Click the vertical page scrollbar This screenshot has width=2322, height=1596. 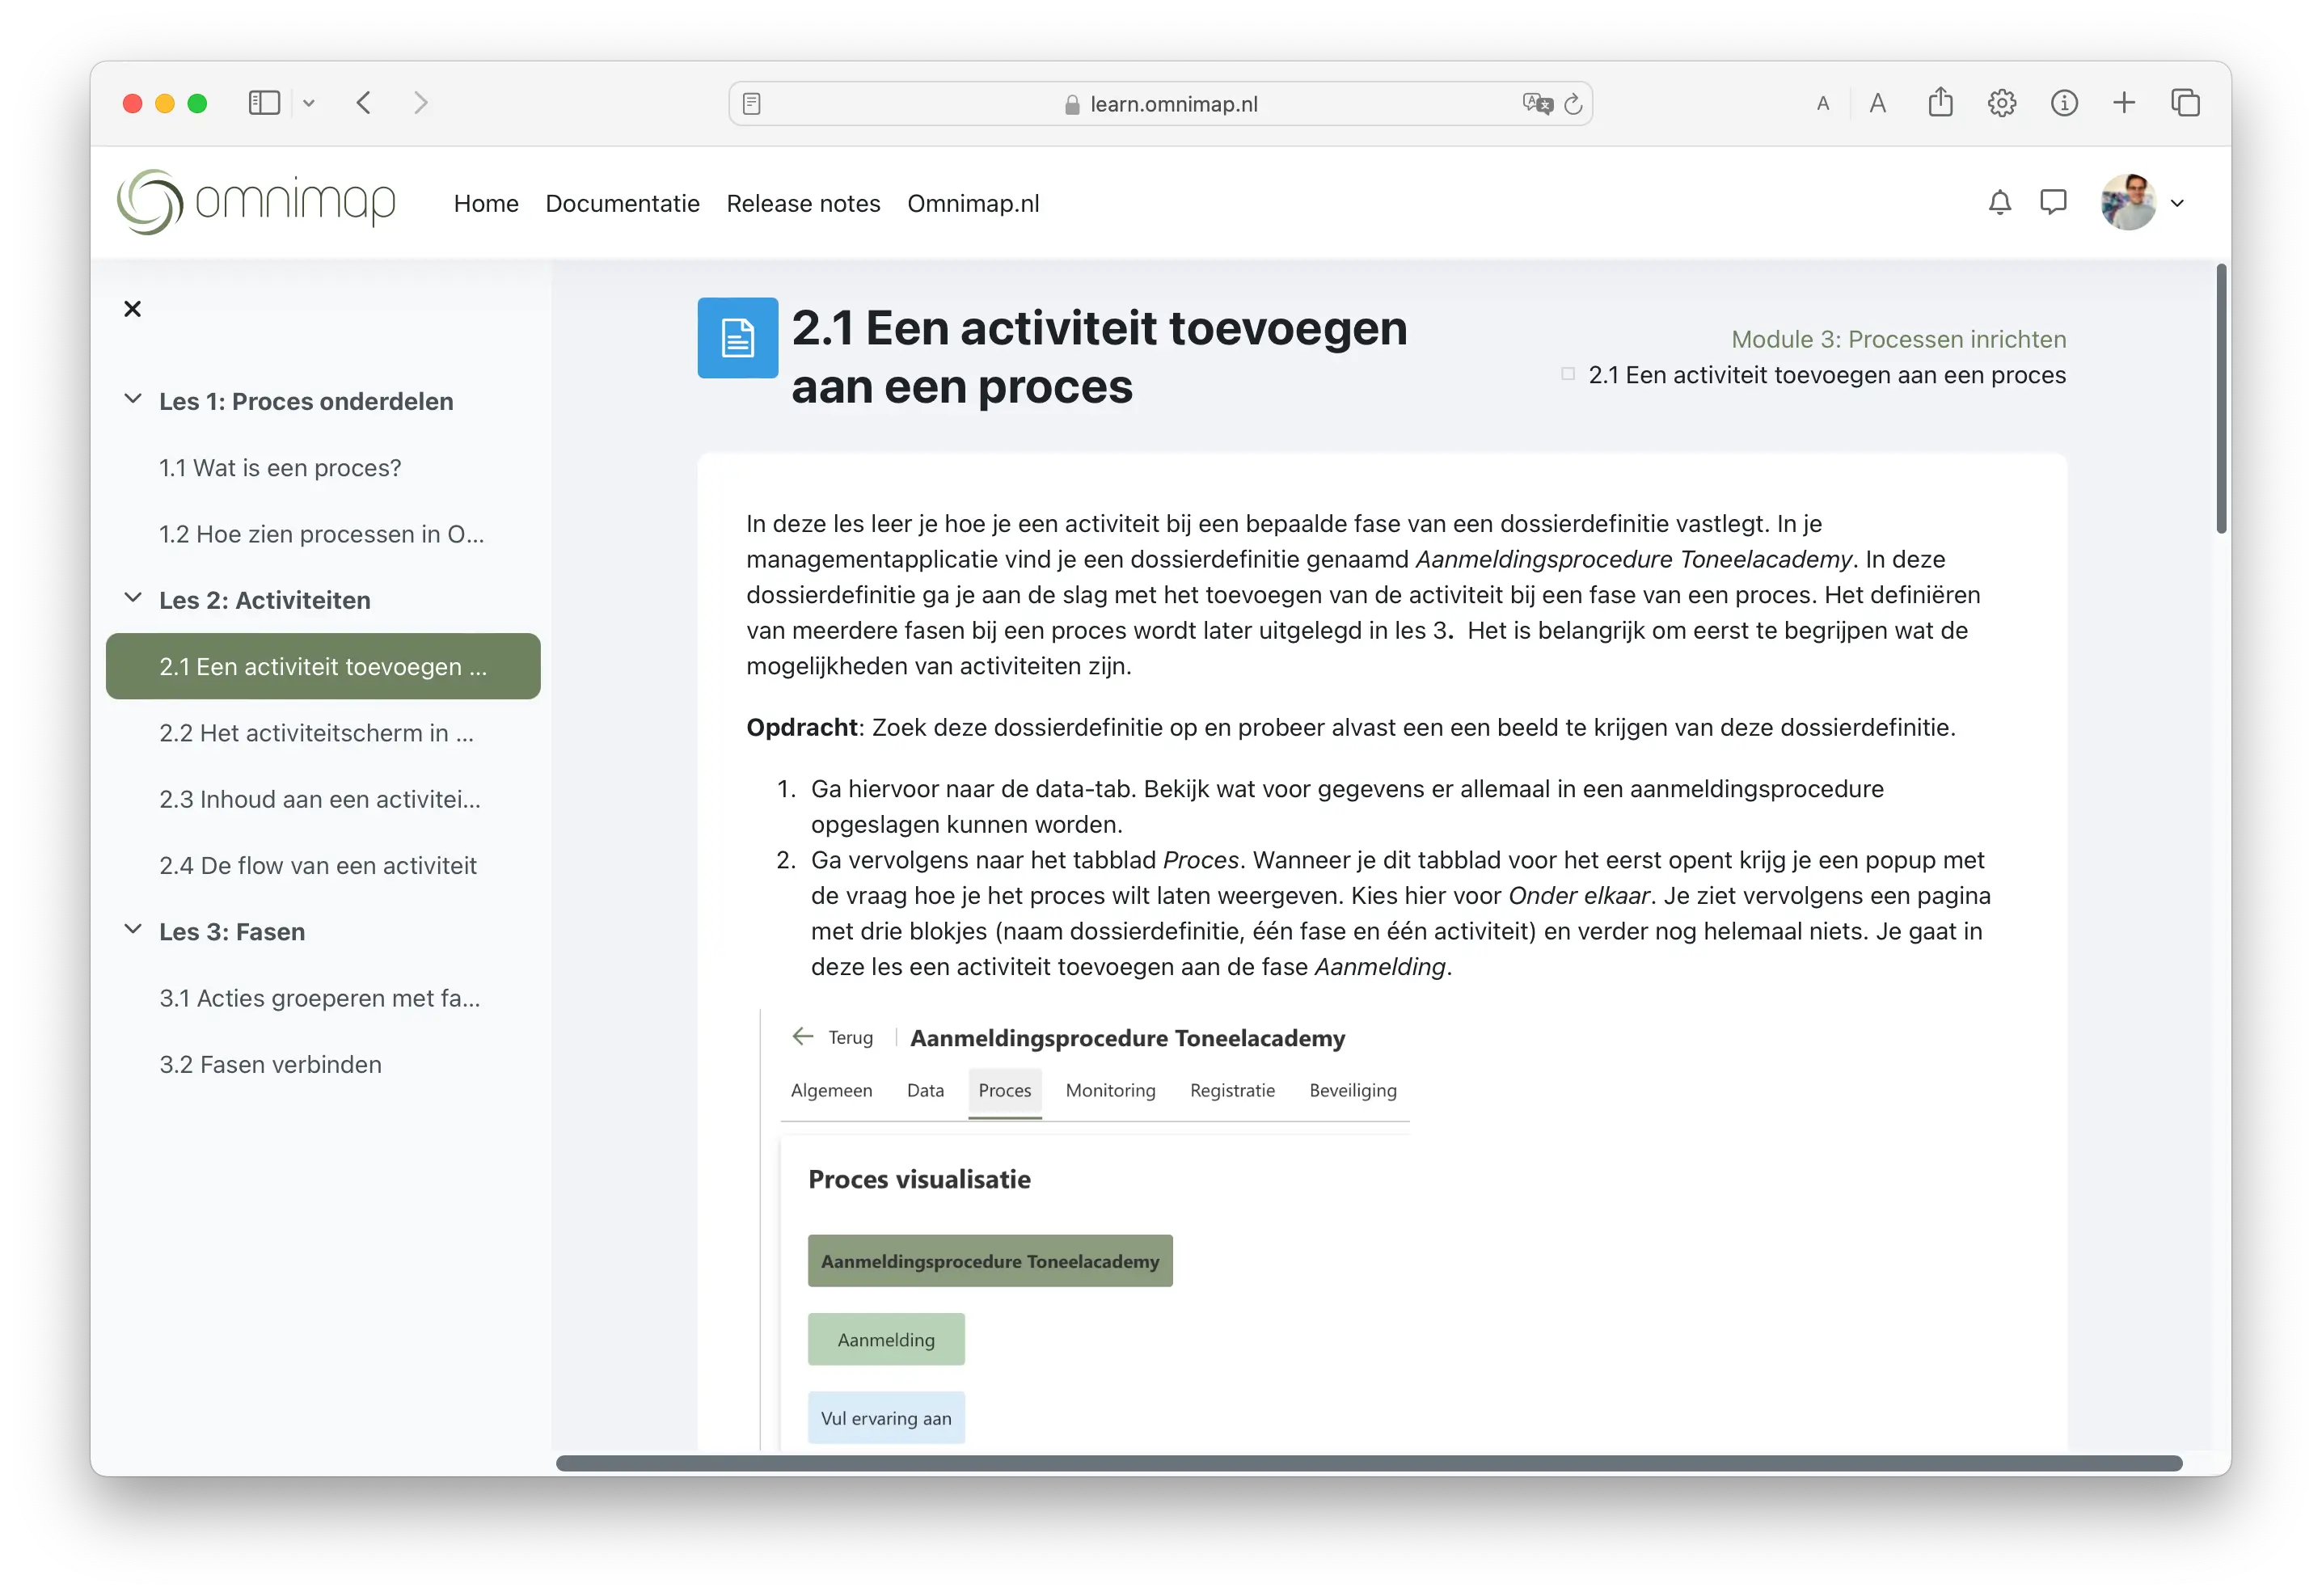(x=2221, y=399)
